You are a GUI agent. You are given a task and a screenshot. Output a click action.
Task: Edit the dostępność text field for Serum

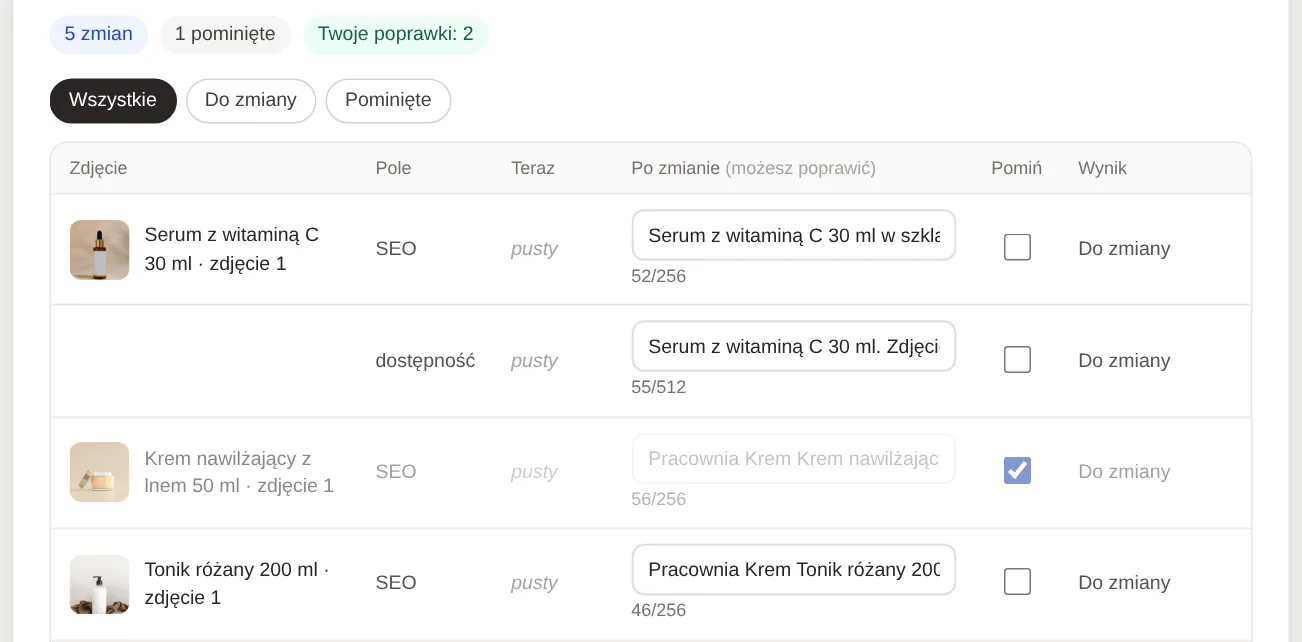(794, 346)
